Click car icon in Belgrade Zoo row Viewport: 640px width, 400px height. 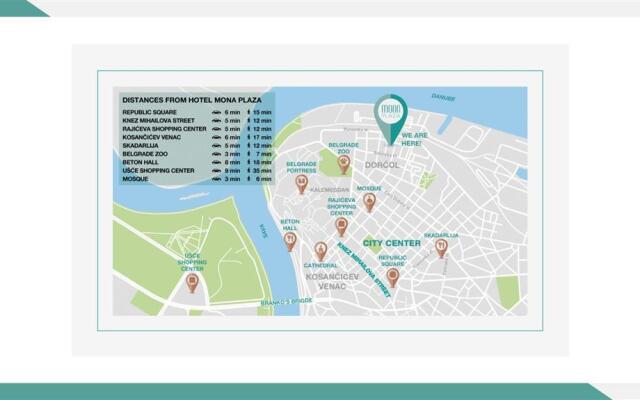point(216,154)
